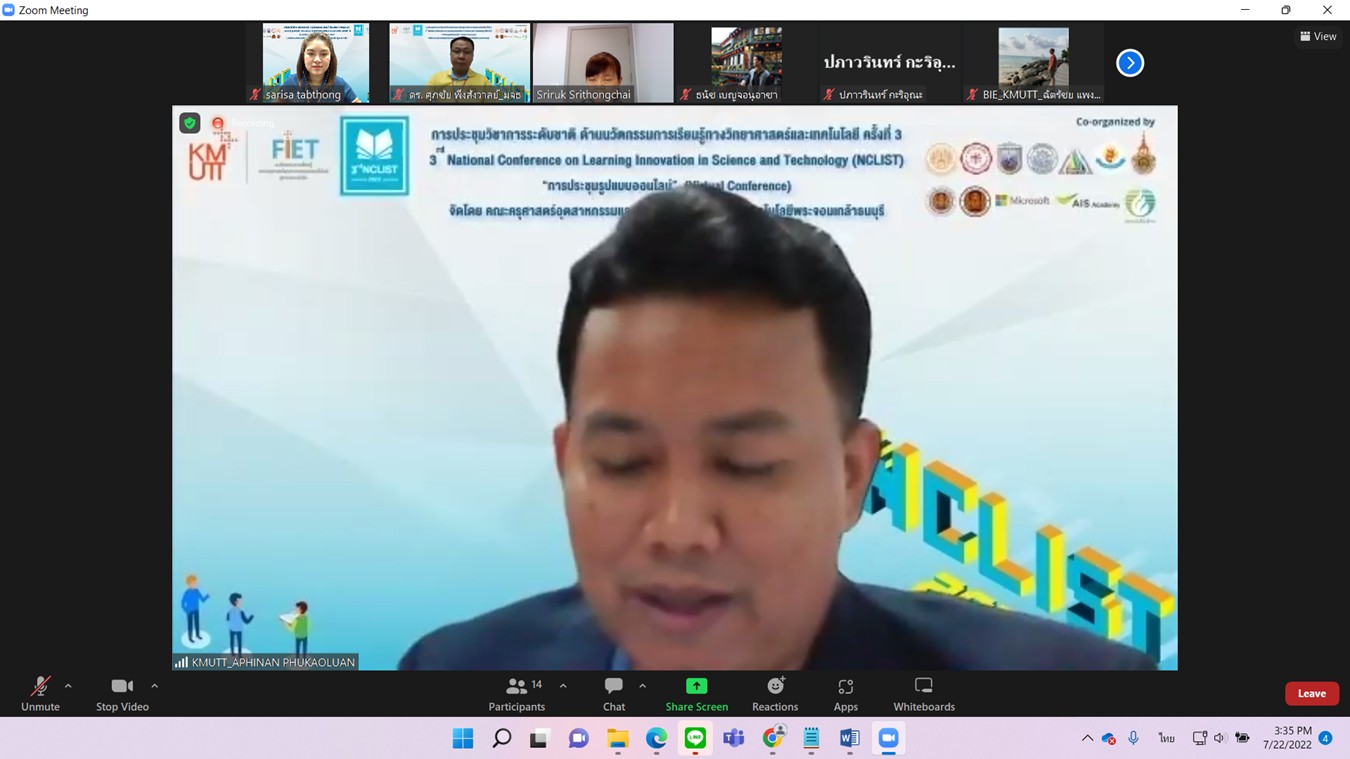Expand video options arrow beside Stop Video

[x=154, y=686]
